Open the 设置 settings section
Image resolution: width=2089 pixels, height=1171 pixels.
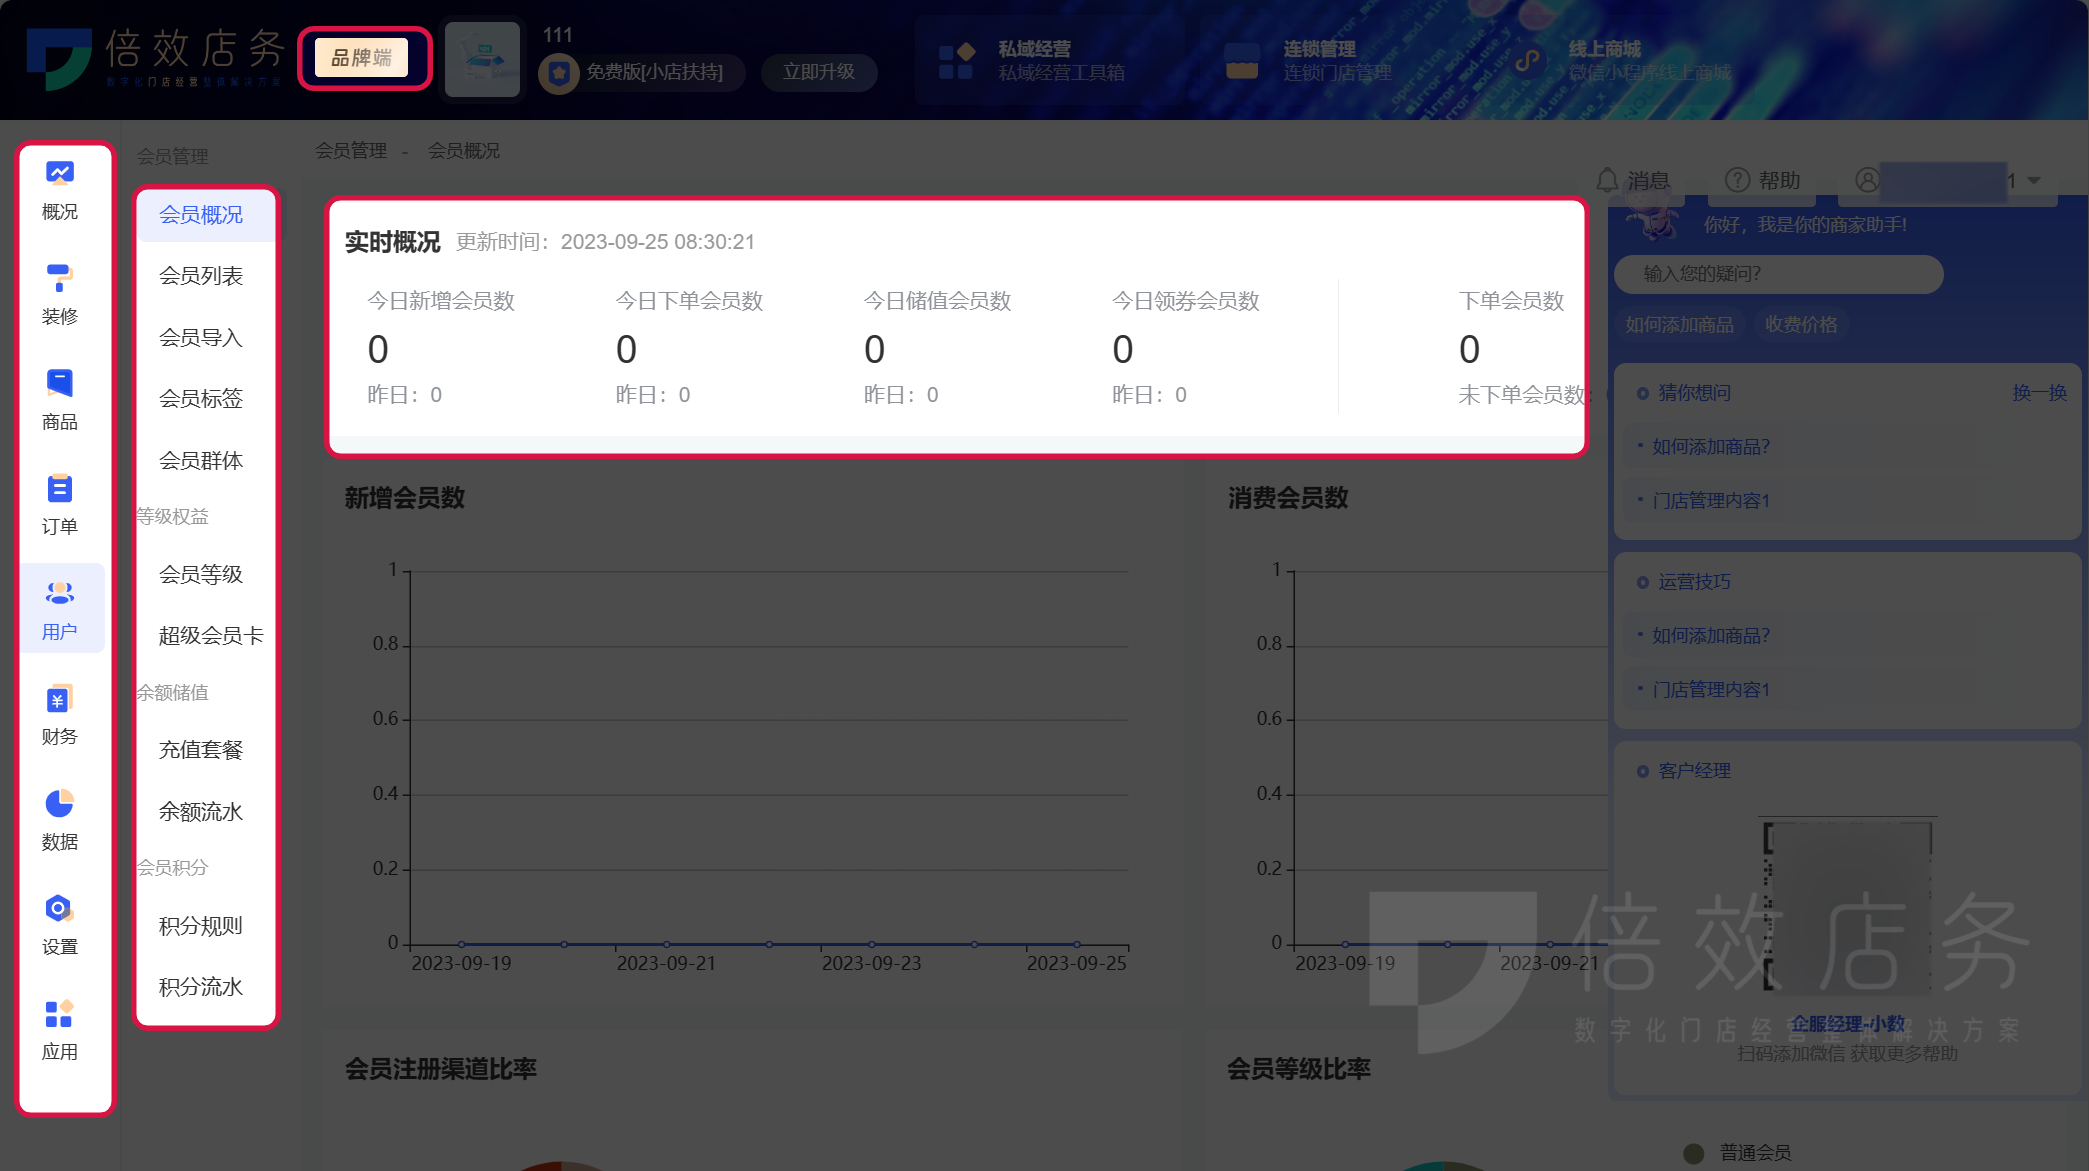click(59, 925)
